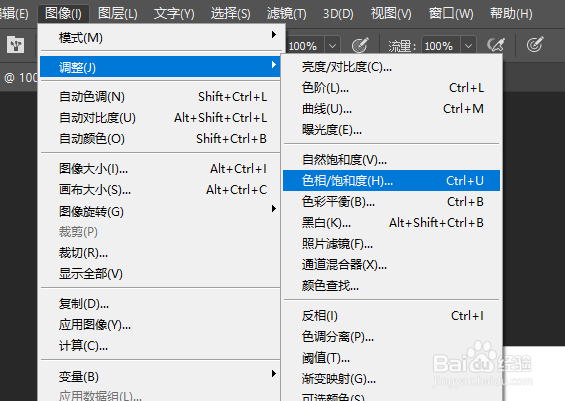
Task: Expand the 图像旋转(G) submenu
Action: pos(160,211)
